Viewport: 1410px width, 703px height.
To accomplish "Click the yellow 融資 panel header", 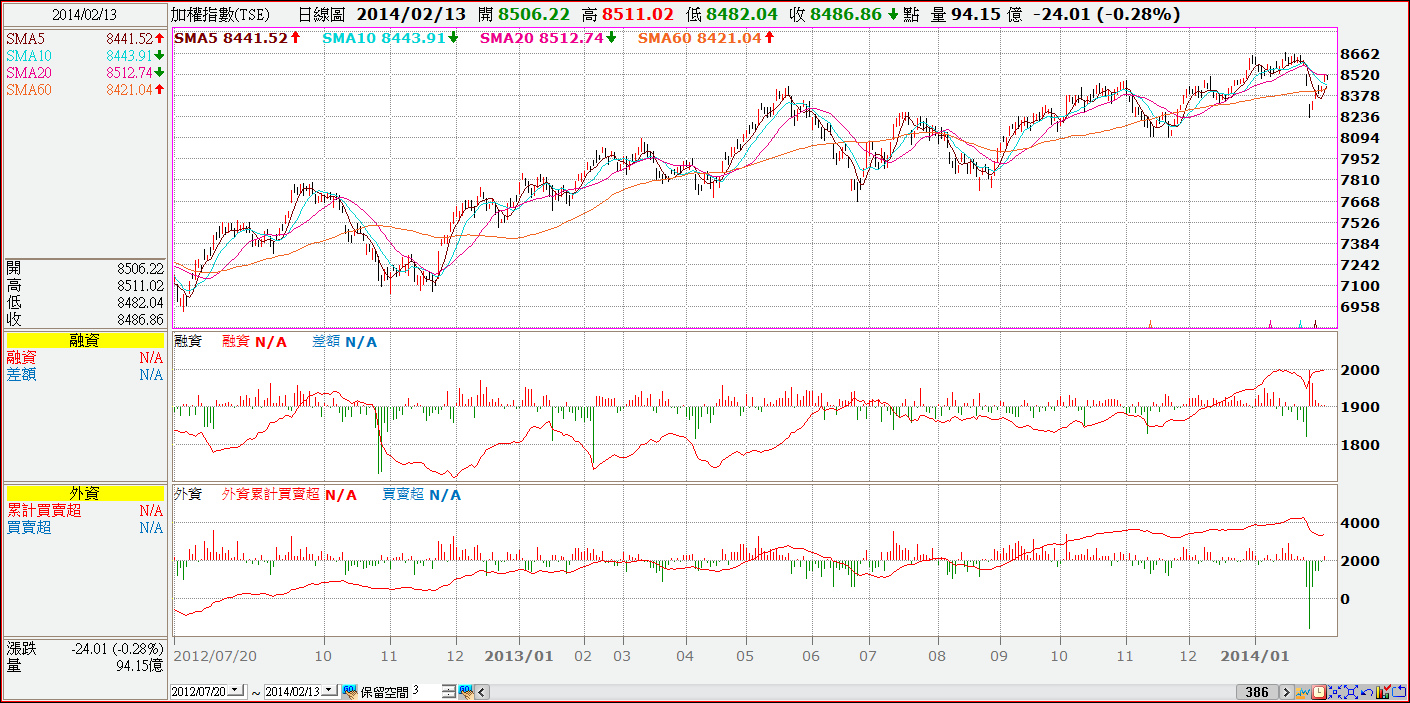I will point(84,341).
